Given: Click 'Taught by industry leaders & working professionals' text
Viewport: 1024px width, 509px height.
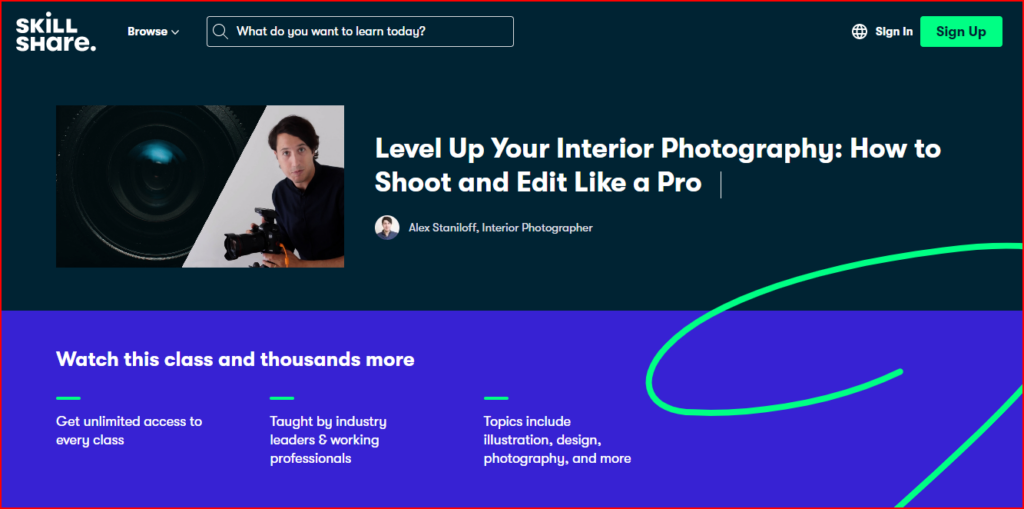Looking at the screenshot, I should tap(328, 440).
